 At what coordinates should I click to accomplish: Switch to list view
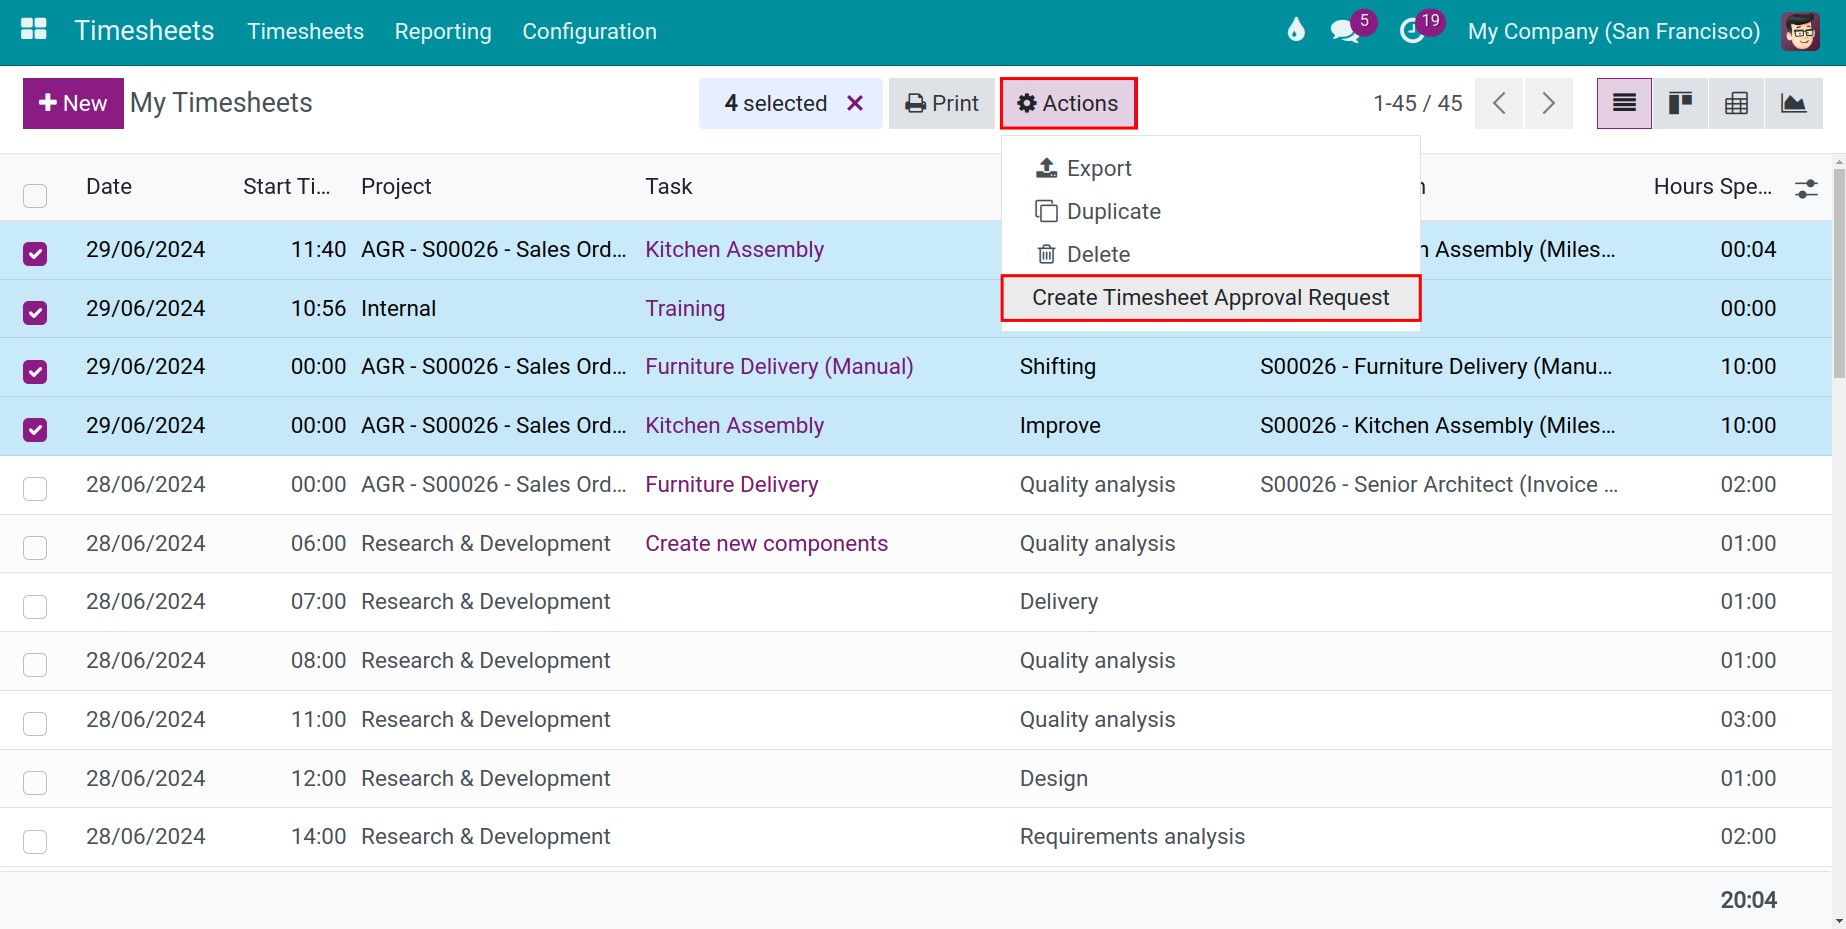click(1624, 103)
